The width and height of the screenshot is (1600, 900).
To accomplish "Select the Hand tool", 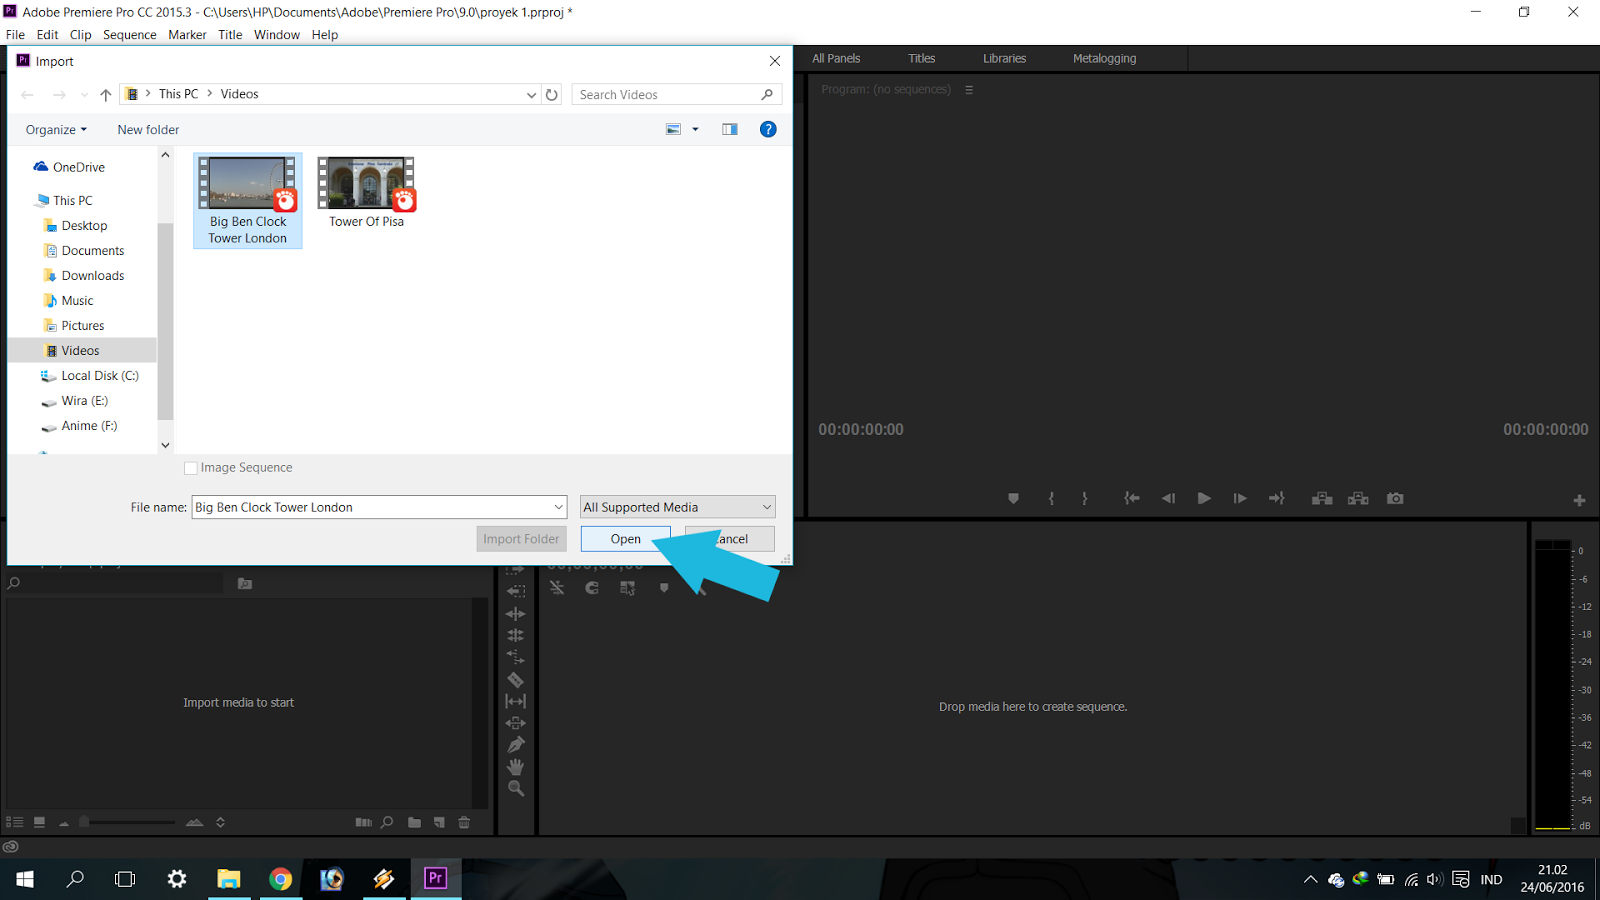I will [x=516, y=767].
